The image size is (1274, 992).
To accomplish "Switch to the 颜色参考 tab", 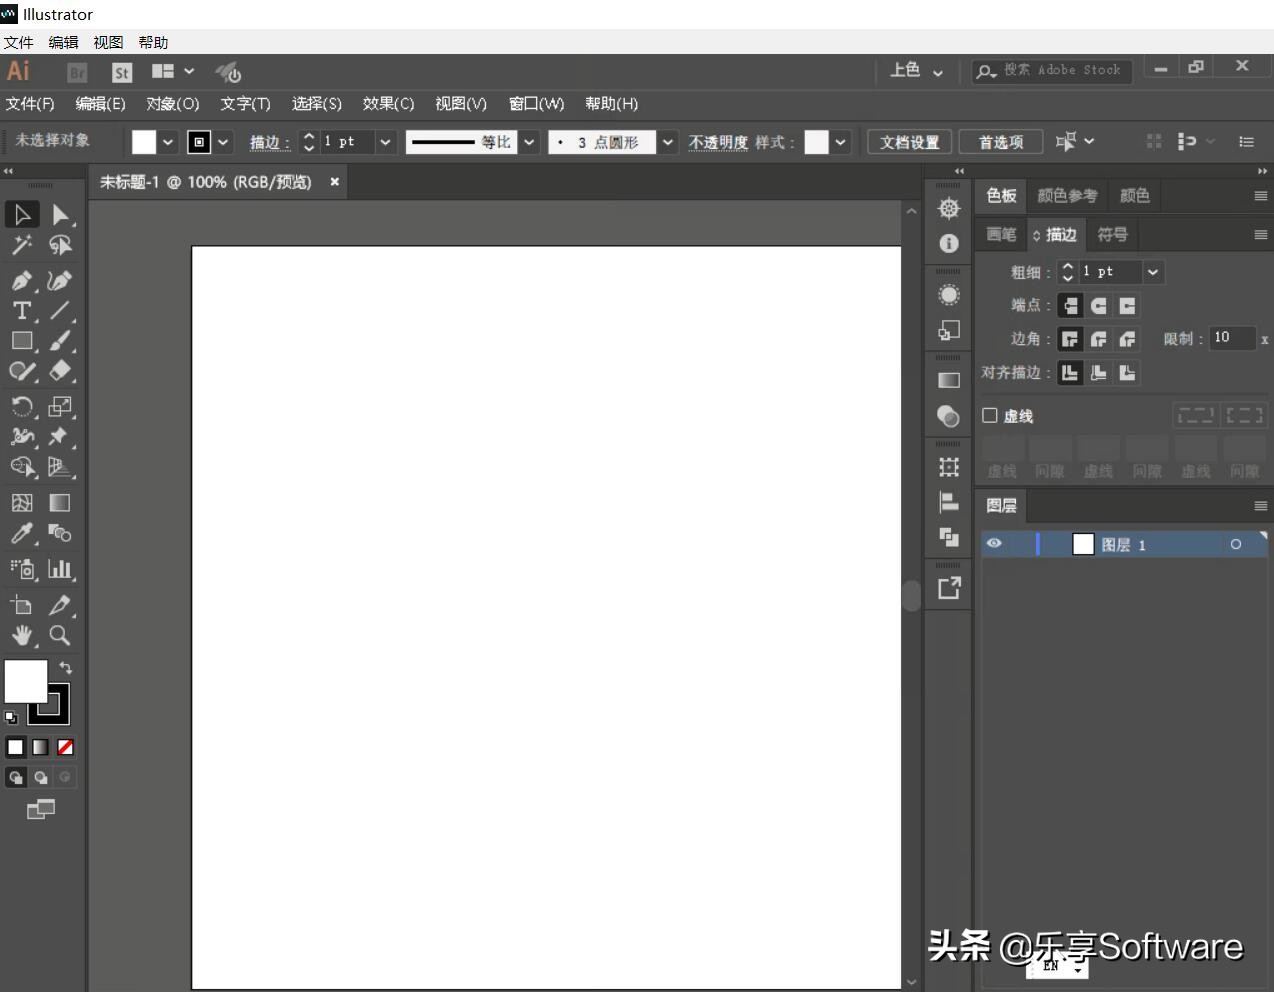I will pos(1067,195).
